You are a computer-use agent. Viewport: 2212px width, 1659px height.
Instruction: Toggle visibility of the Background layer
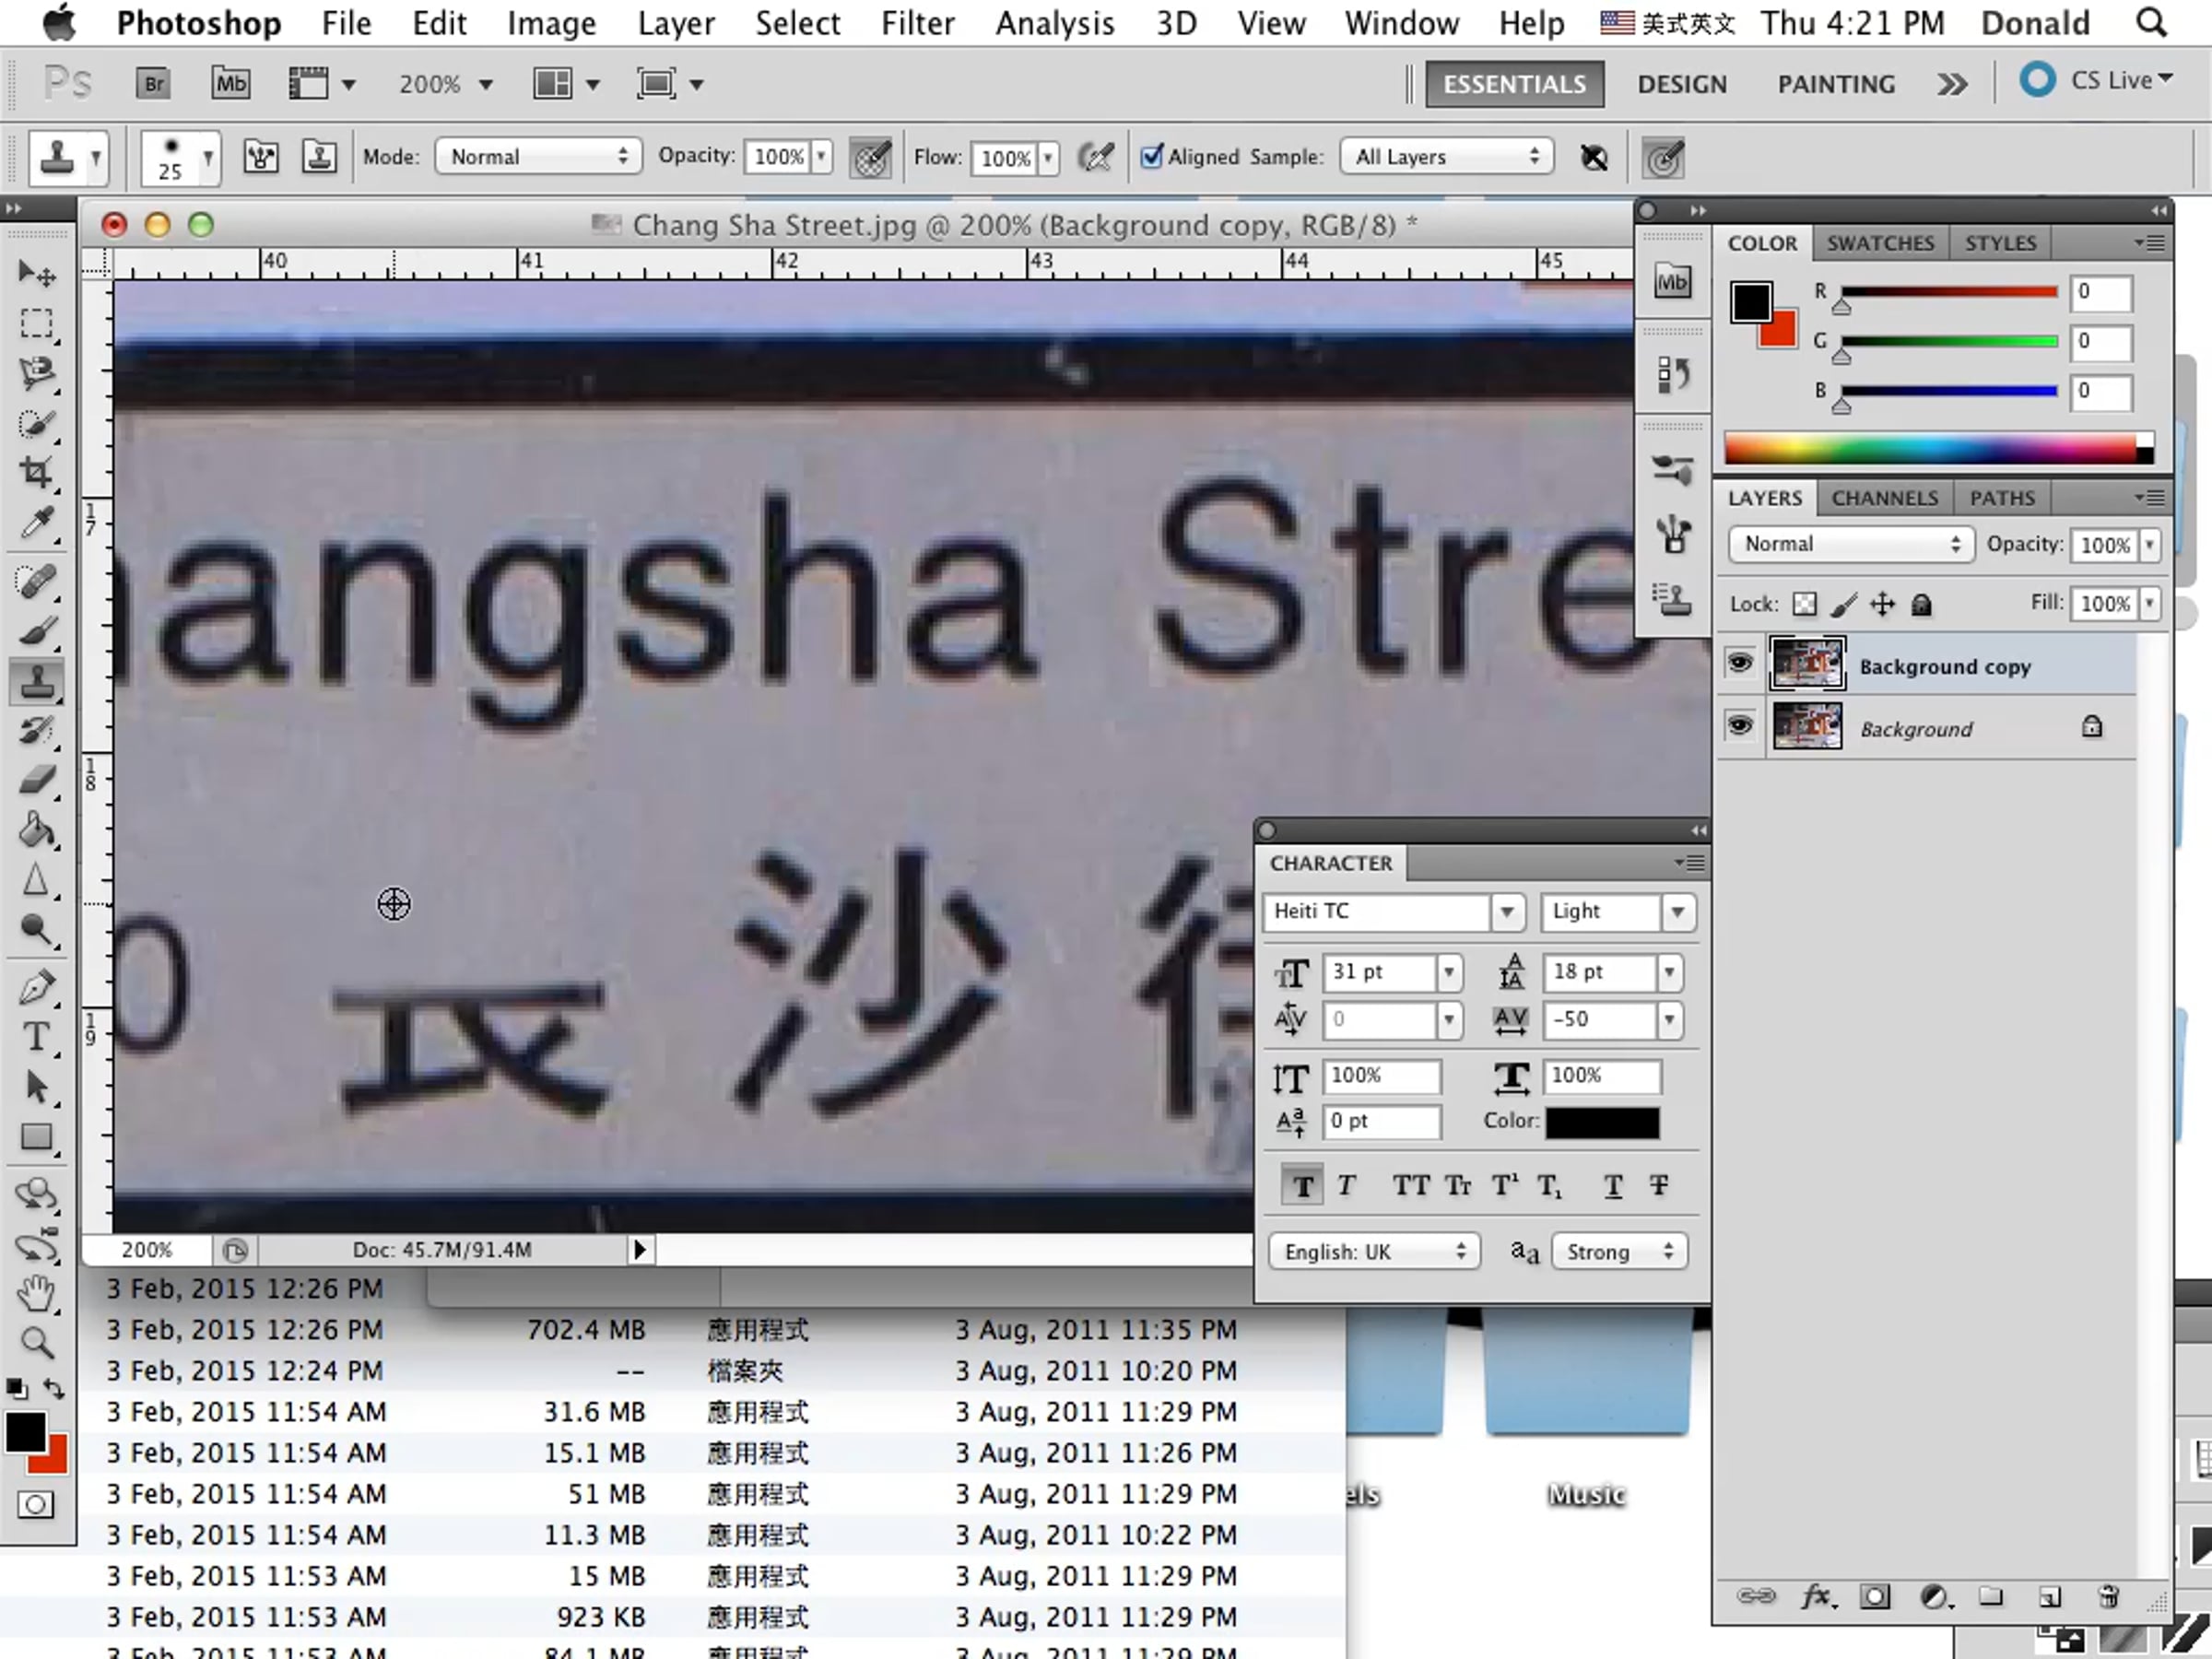[x=1740, y=726]
